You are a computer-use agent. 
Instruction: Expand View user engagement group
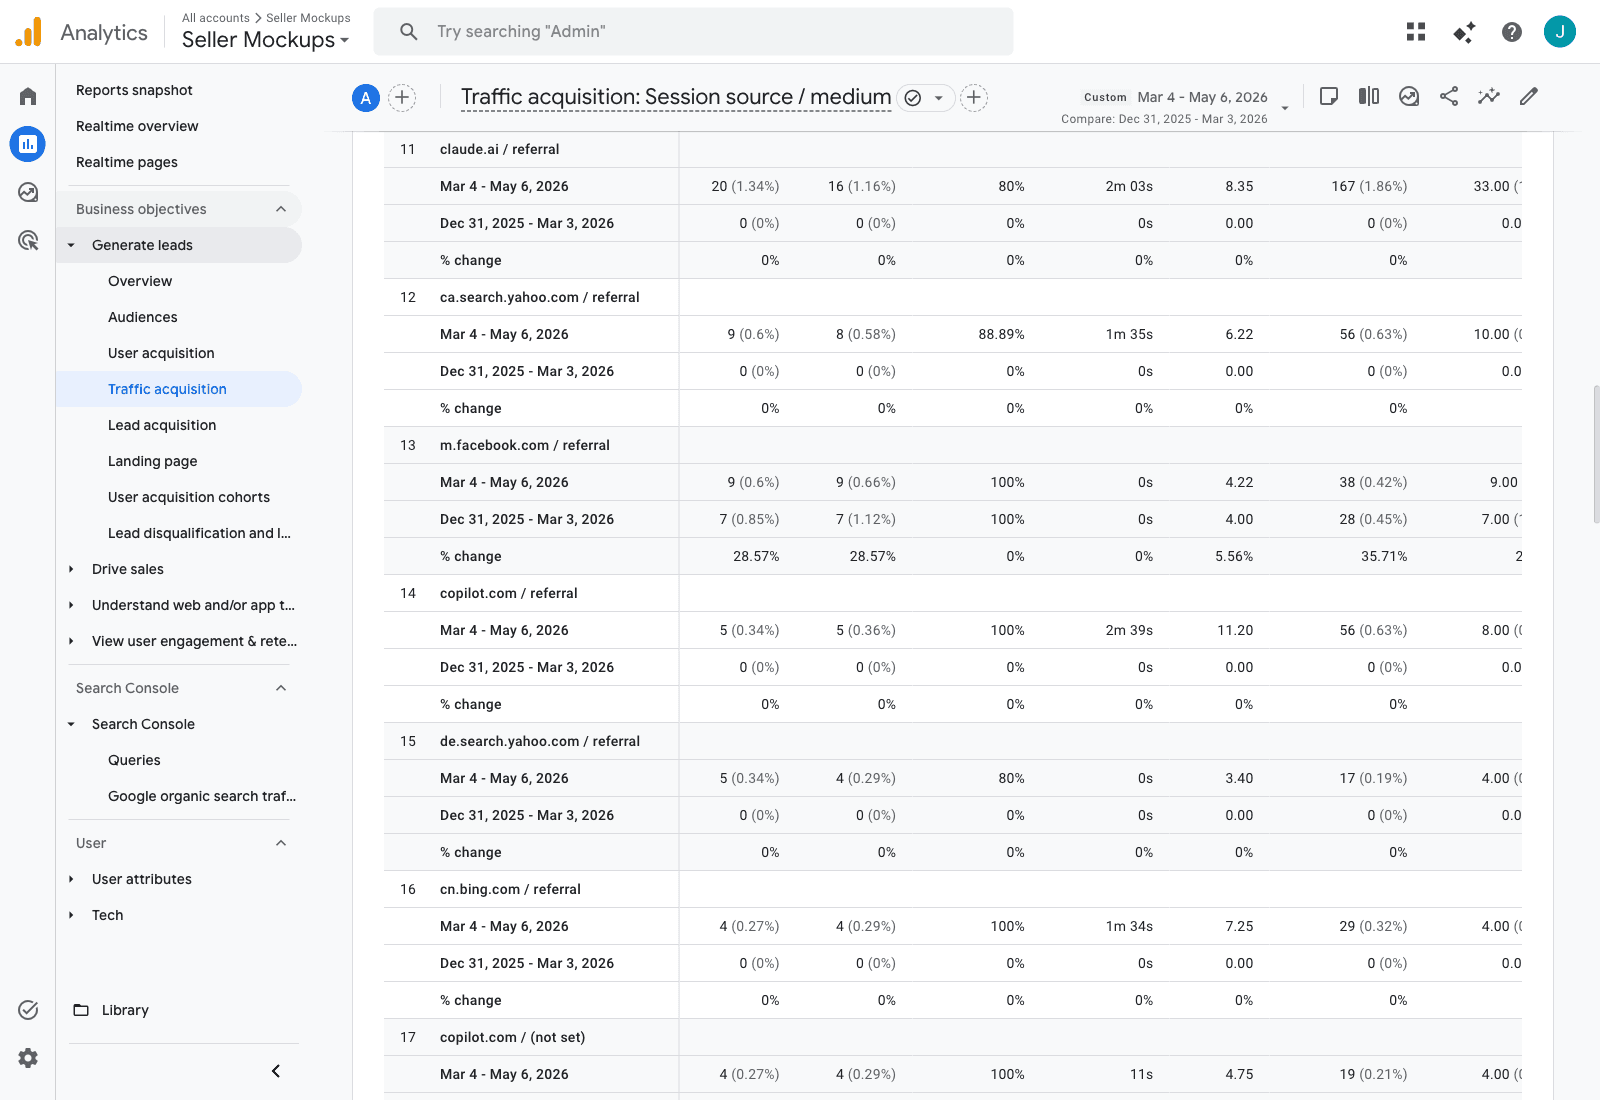point(71,641)
